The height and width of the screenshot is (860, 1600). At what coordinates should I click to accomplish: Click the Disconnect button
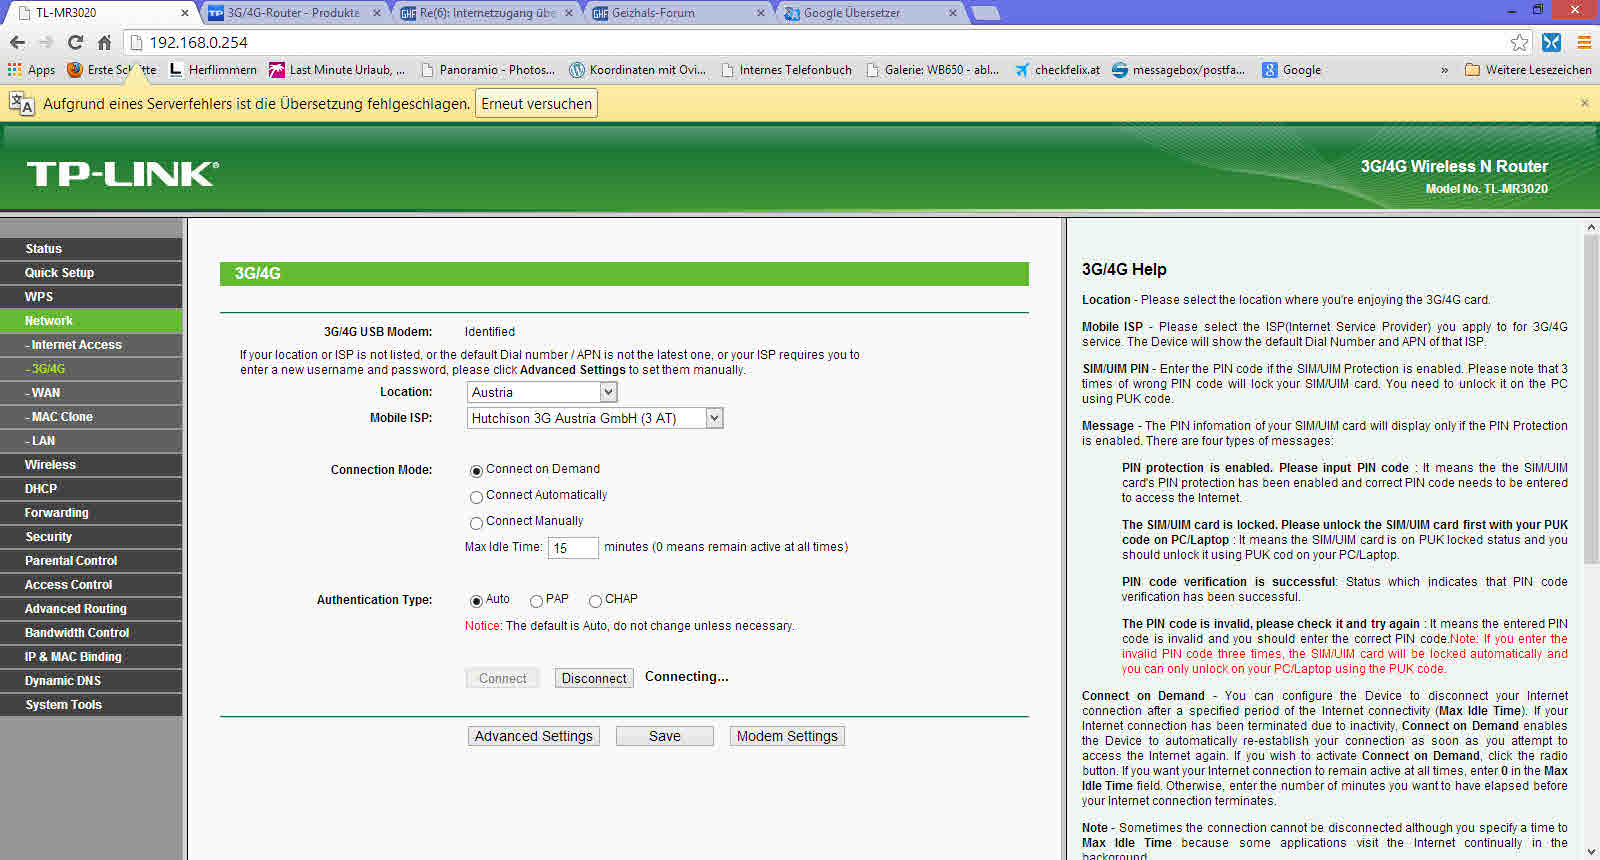(x=594, y=678)
